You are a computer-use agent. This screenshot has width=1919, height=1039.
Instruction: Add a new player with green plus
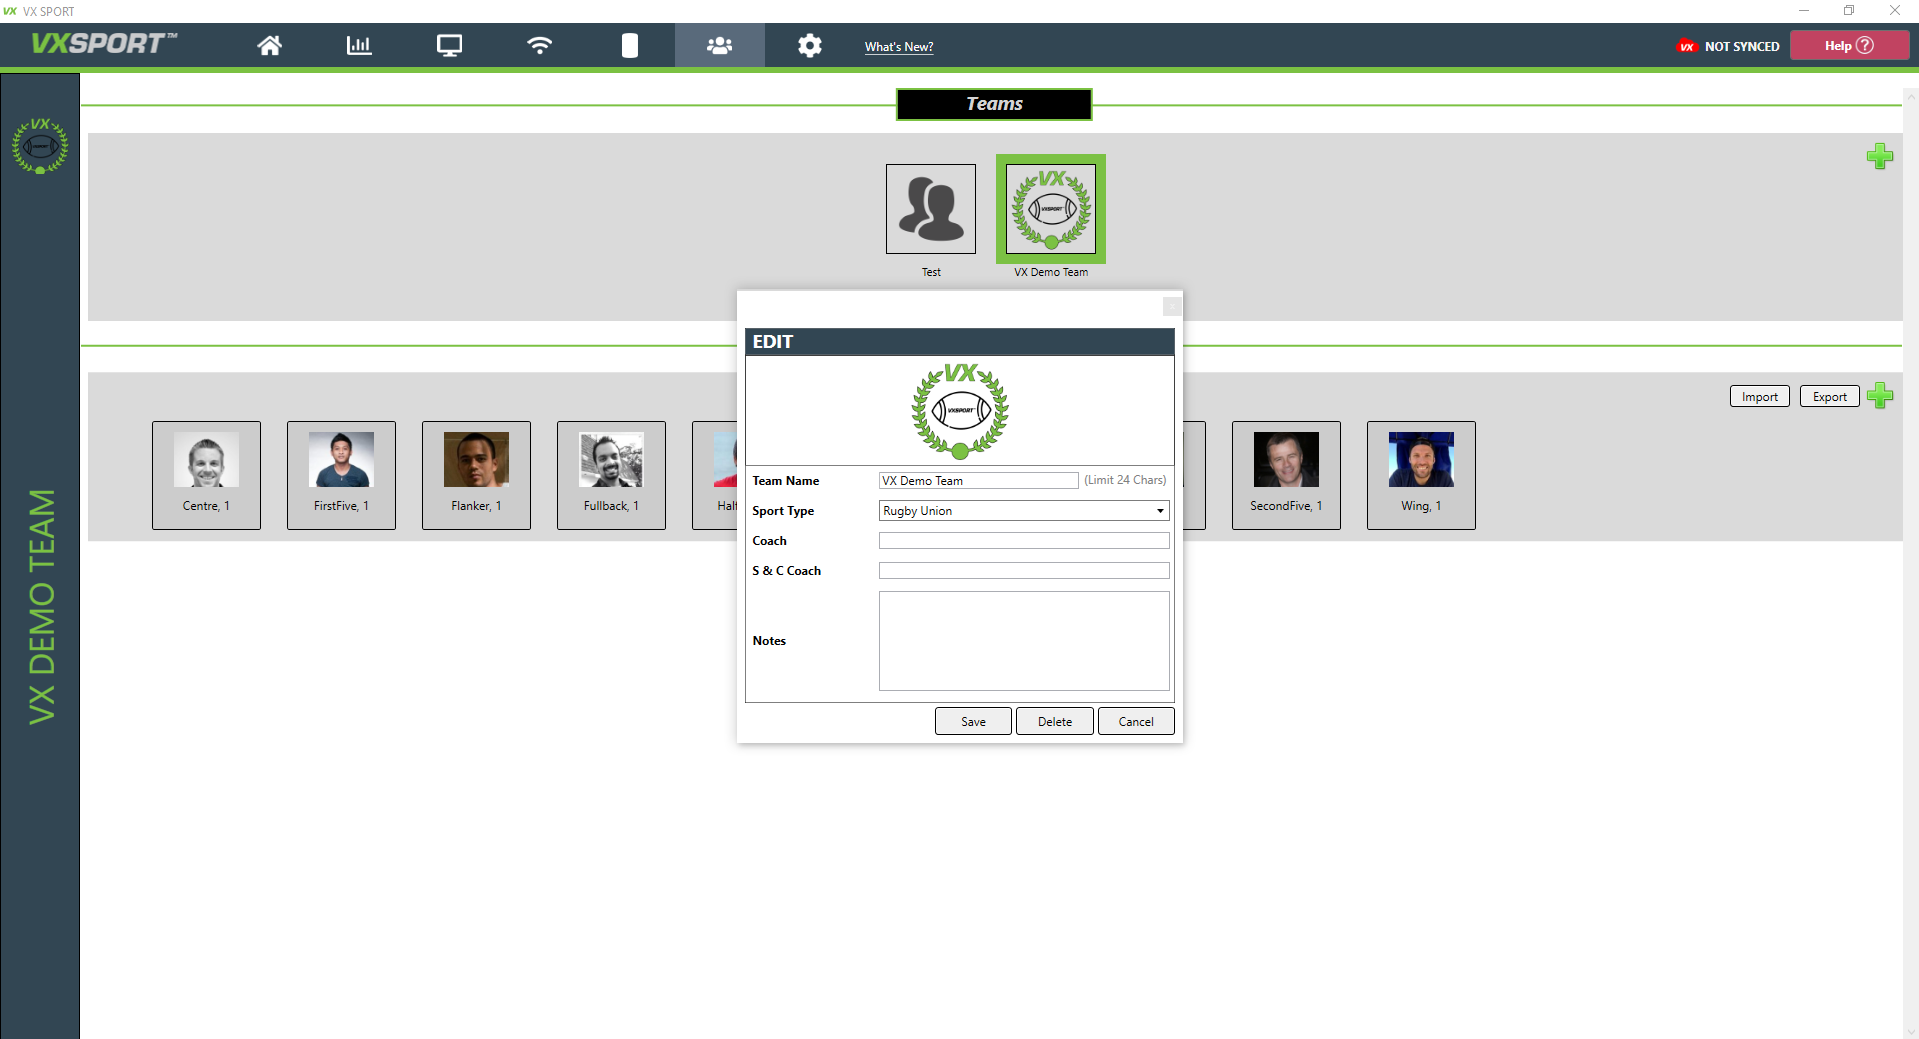pyautogui.click(x=1879, y=395)
